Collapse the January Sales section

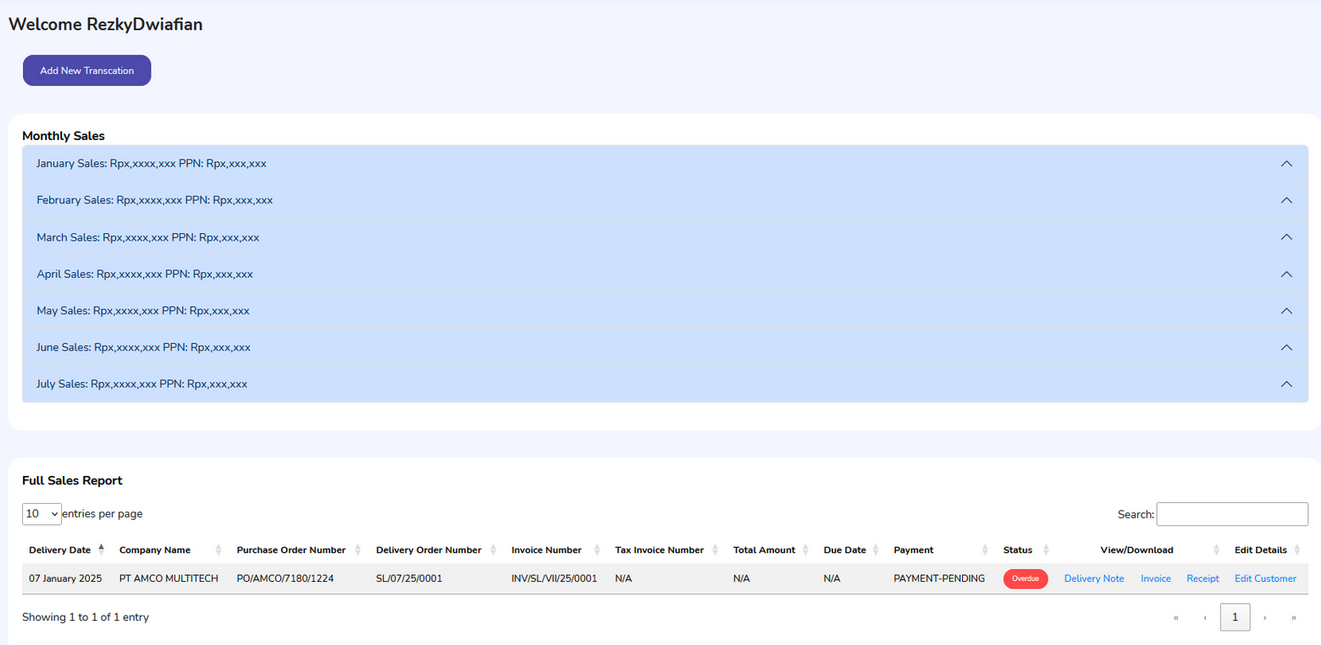pyautogui.click(x=1287, y=163)
